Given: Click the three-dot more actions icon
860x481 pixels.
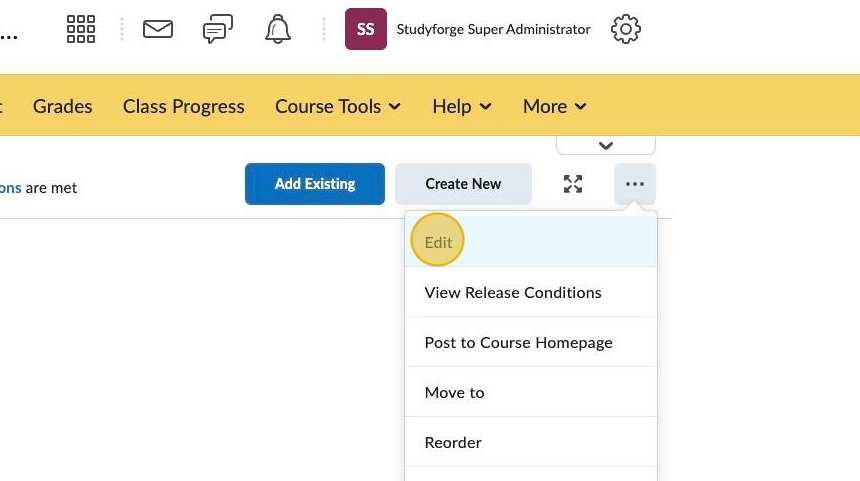Looking at the screenshot, I should tap(635, 184).
